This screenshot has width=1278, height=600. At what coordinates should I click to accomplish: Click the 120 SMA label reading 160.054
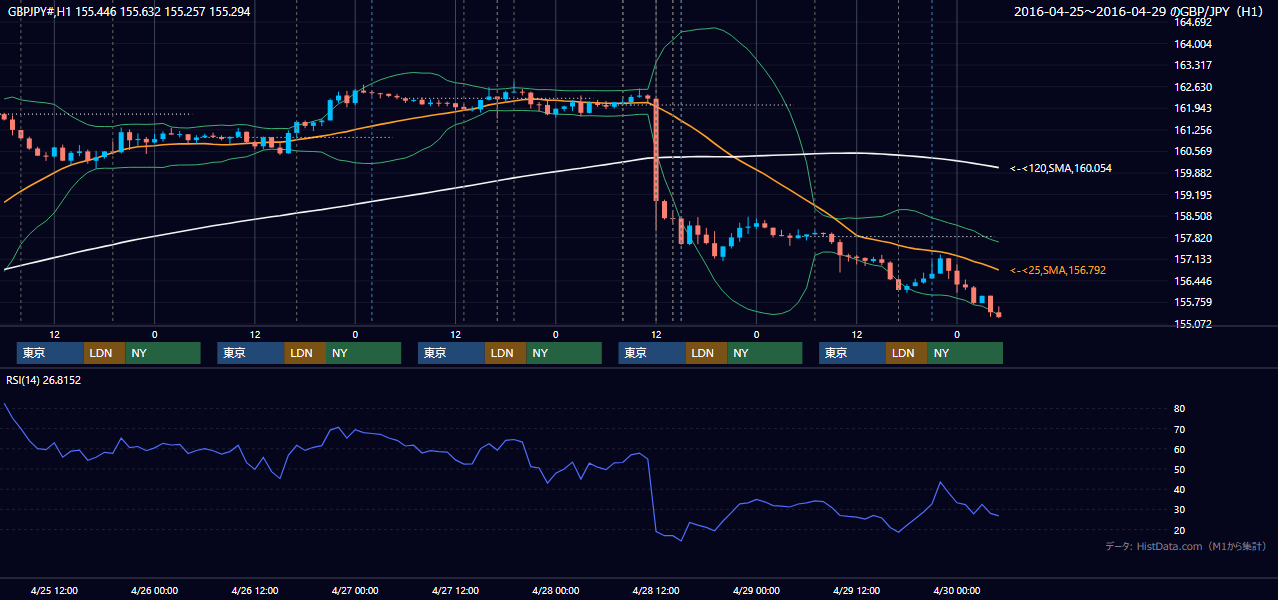pos(1060,169)
